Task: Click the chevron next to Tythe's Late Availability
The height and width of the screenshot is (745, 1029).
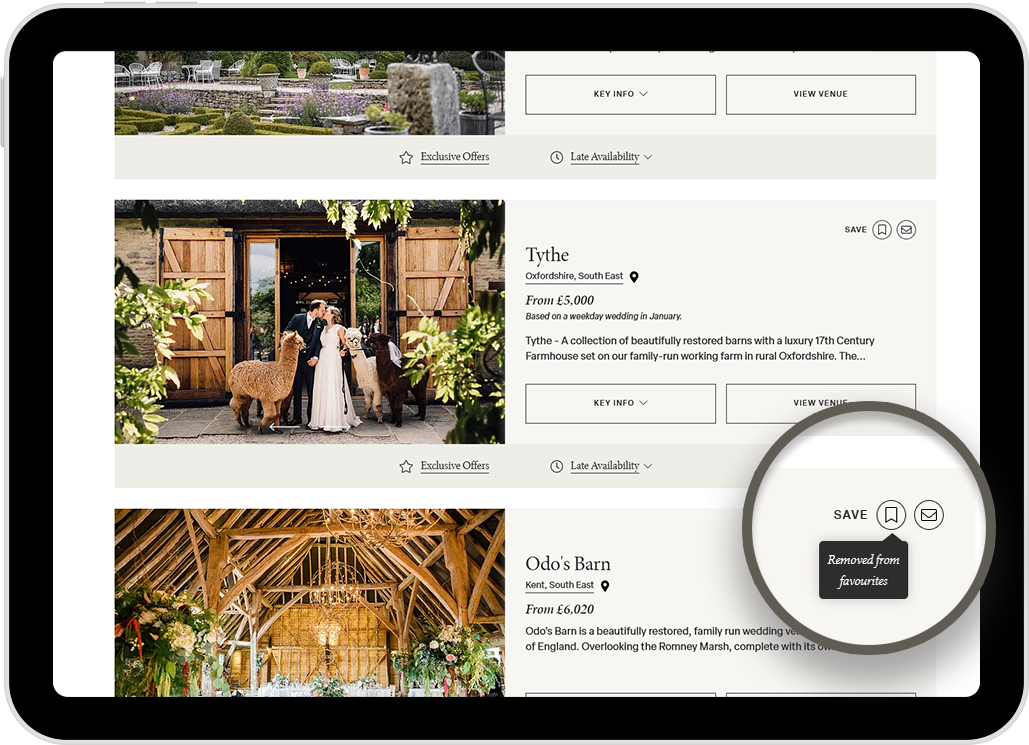Action: tap(648, 466)
